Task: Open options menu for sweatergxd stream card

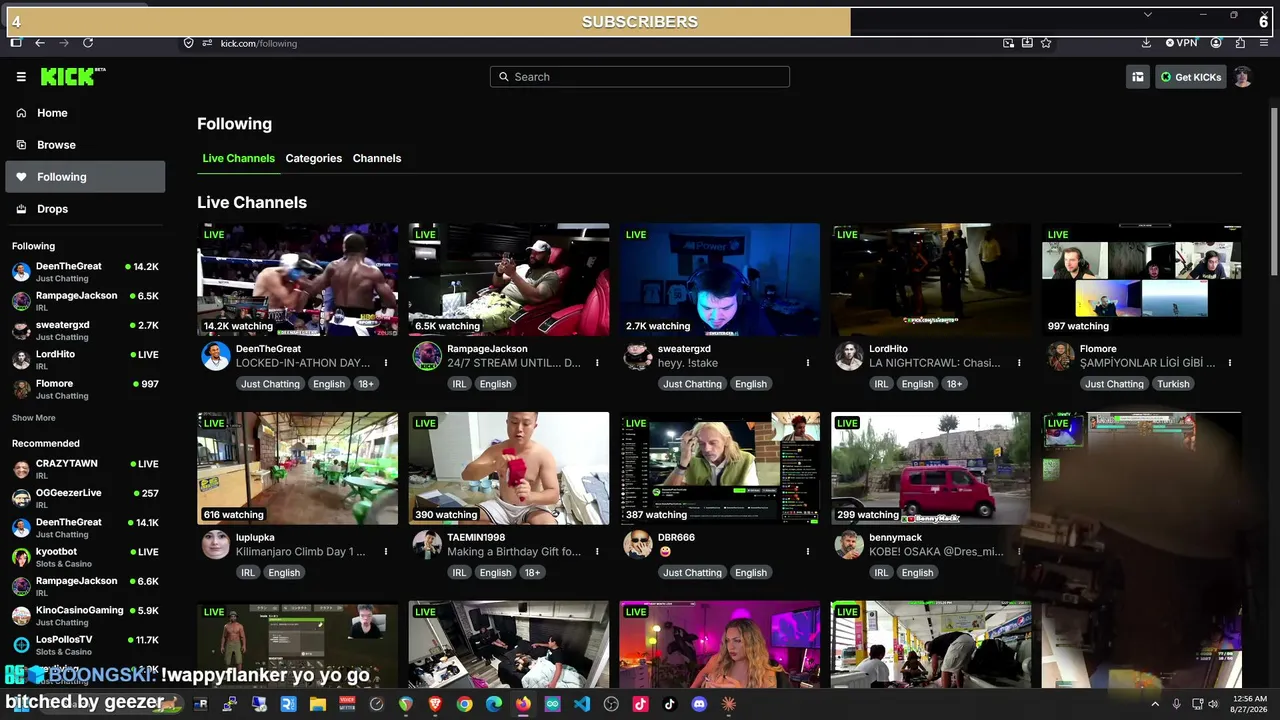Action: coord(808,363)
